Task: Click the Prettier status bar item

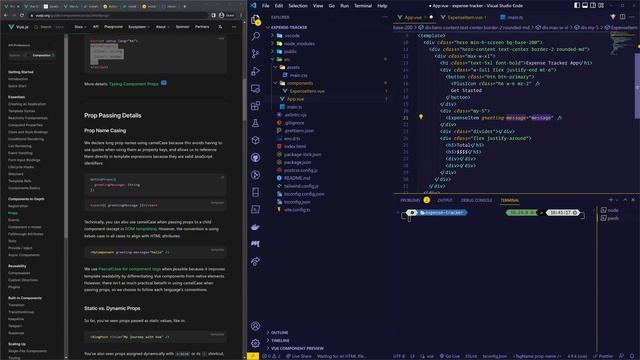Action: click(603, 356)
